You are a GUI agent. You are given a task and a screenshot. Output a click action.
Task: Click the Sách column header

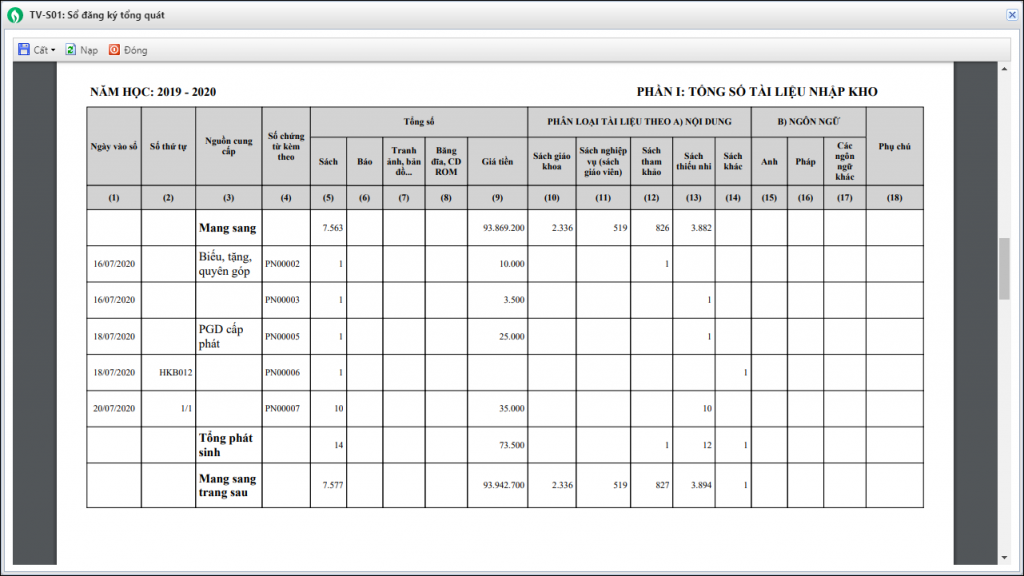coord(328,161)
